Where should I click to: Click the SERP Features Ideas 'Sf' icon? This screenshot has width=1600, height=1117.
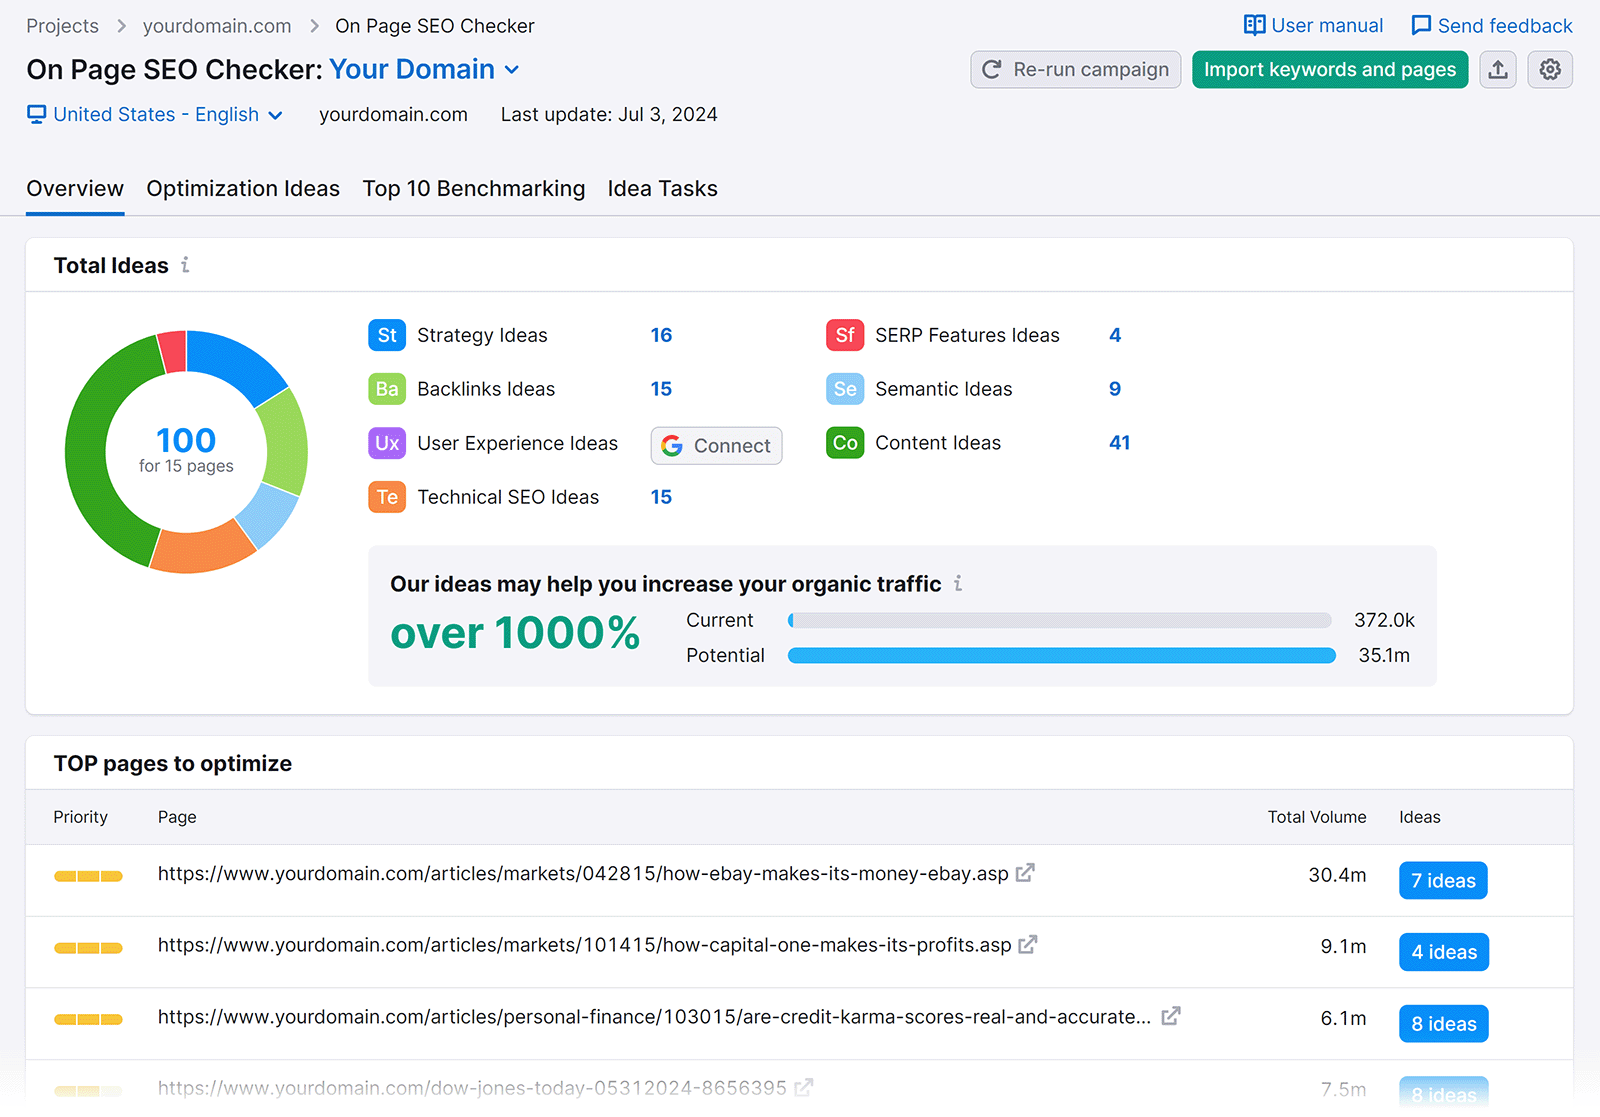845,335
